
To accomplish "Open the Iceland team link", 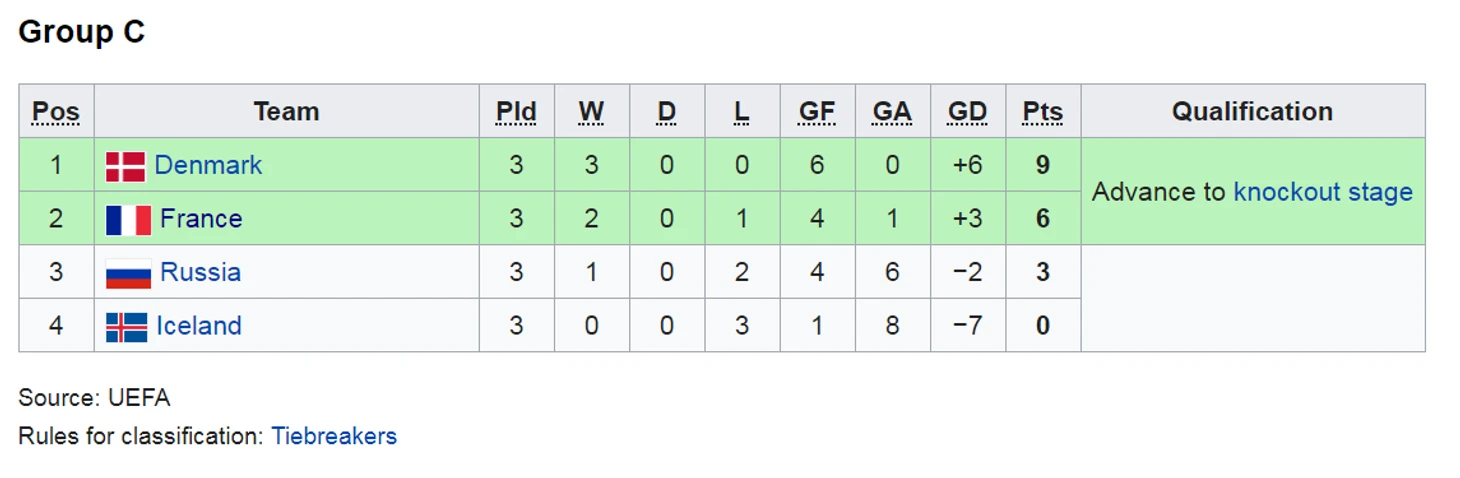I will point(198,326).
